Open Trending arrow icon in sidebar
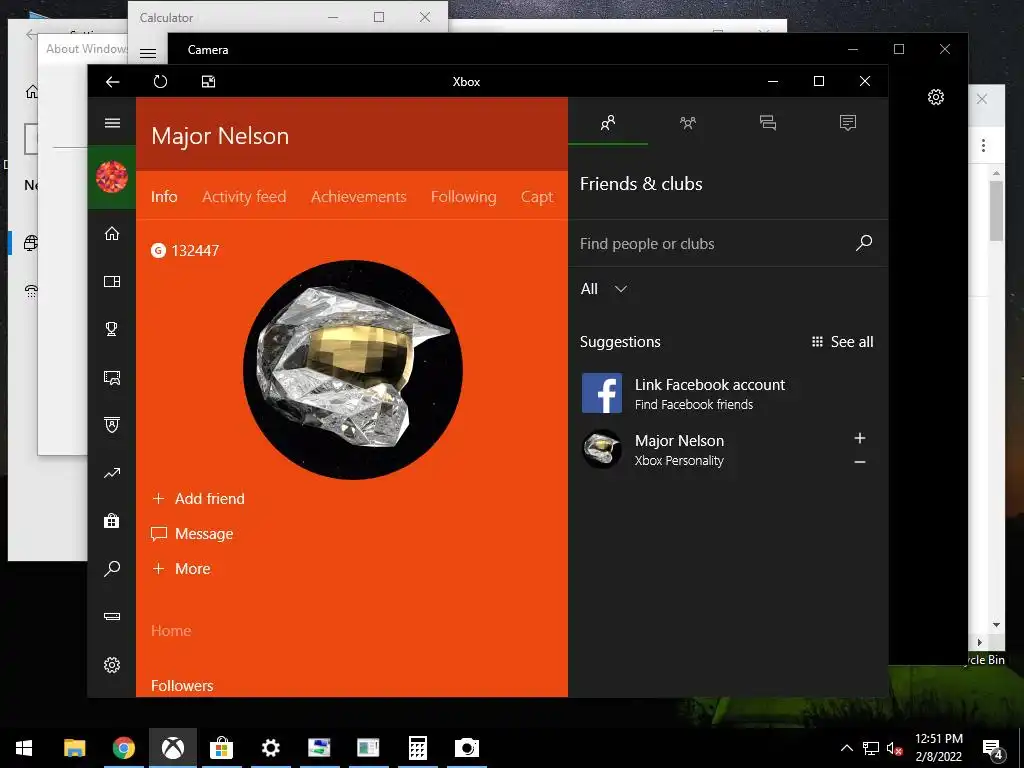The height and width of the screenshot is (768, 1024). coord(112,473)
